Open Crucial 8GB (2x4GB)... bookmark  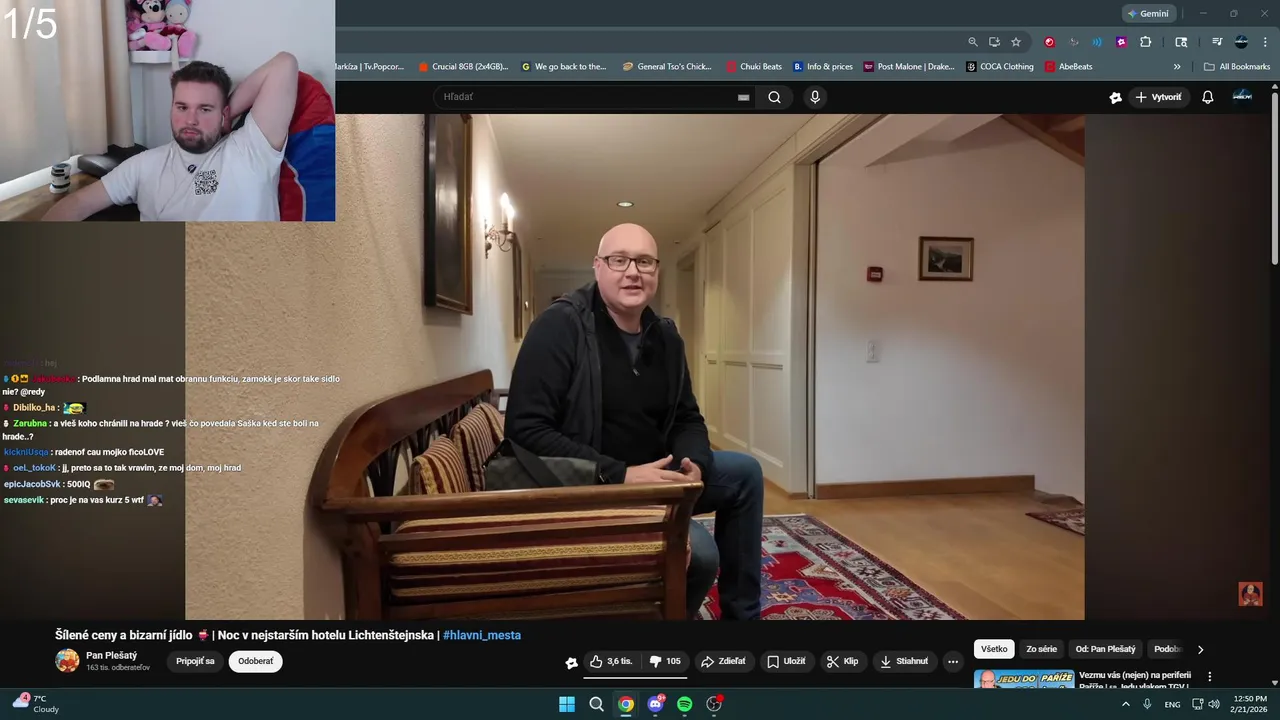click(x=463, y=67)
